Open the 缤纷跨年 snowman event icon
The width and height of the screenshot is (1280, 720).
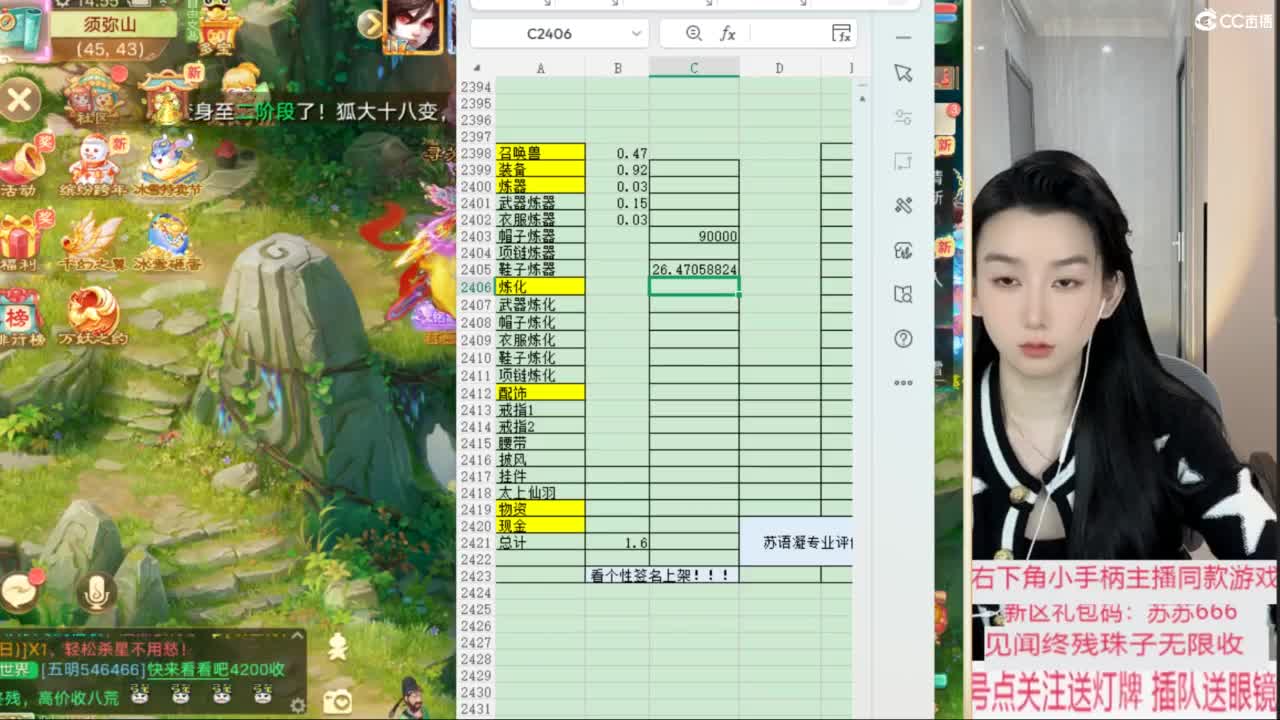(x=93, y=165)
